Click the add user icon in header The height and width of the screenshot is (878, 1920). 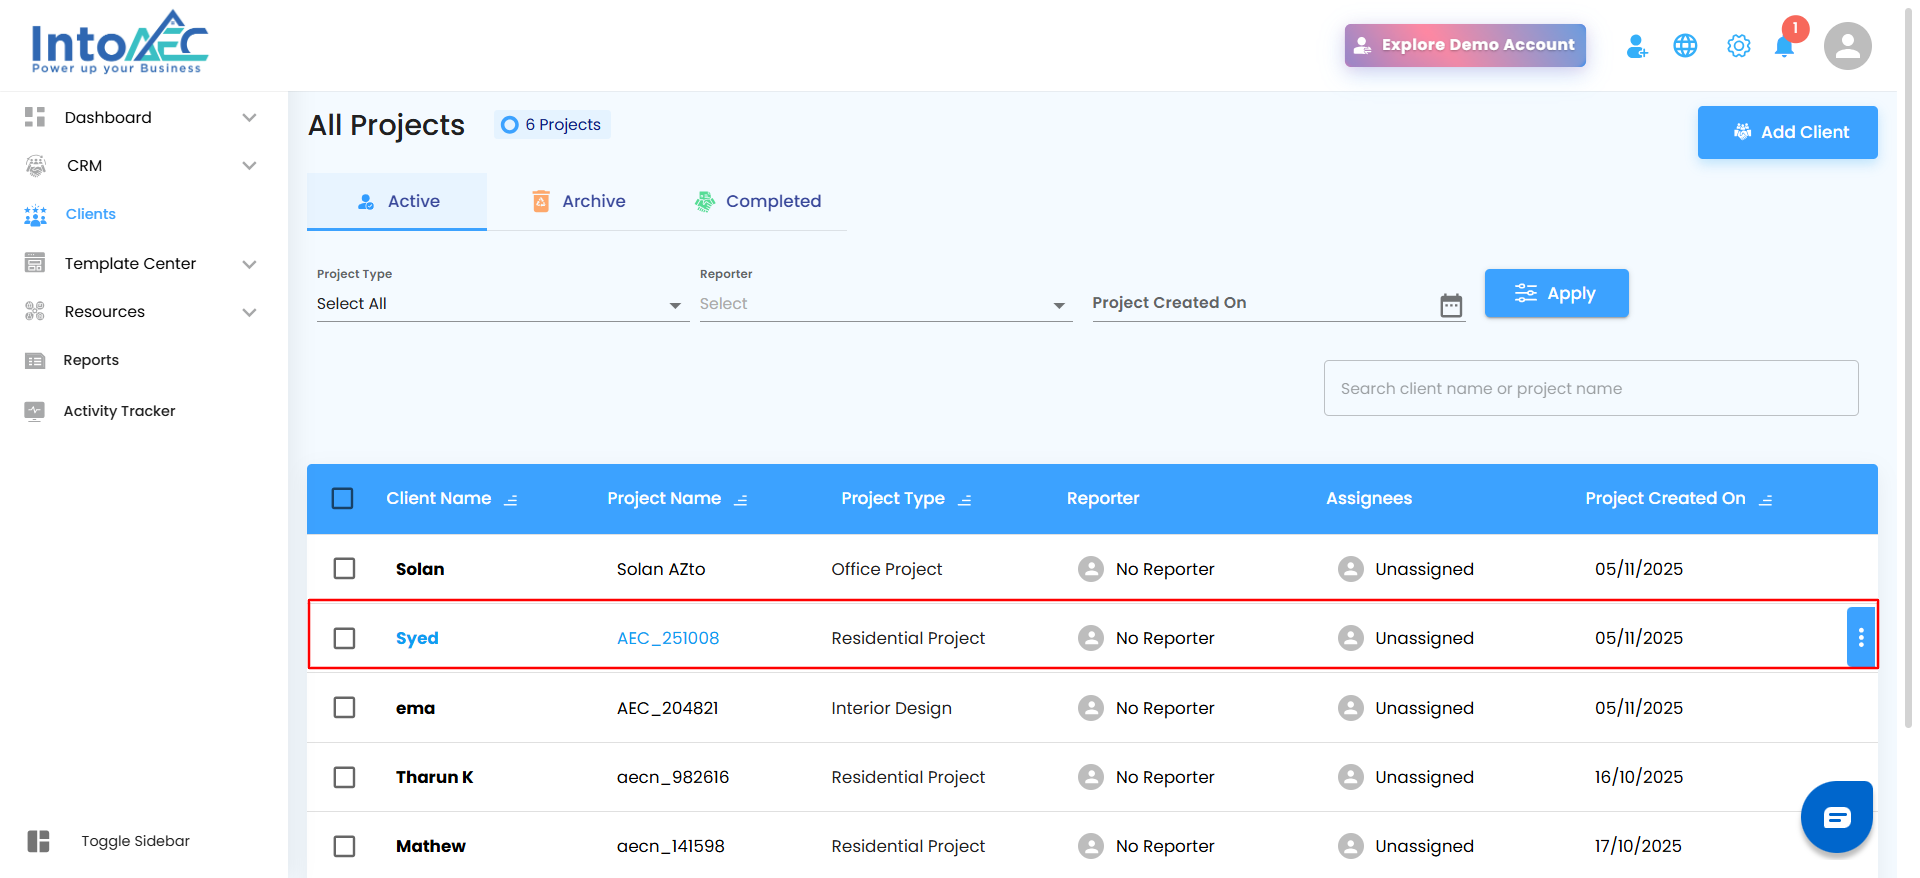point(1636,46)
